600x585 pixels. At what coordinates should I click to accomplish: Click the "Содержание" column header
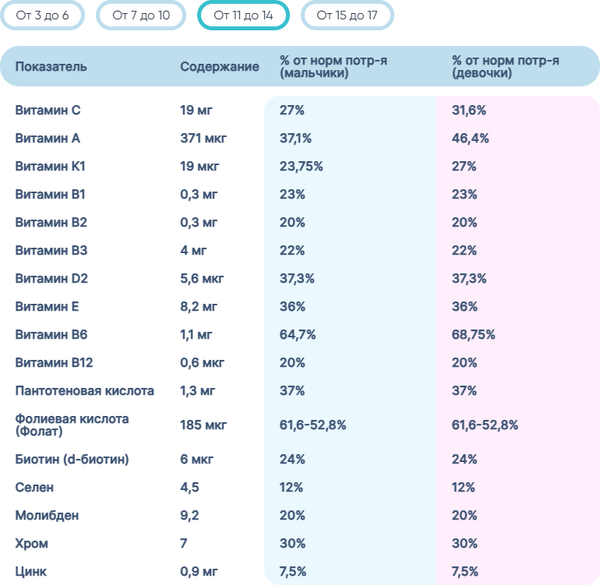point(219,67)
